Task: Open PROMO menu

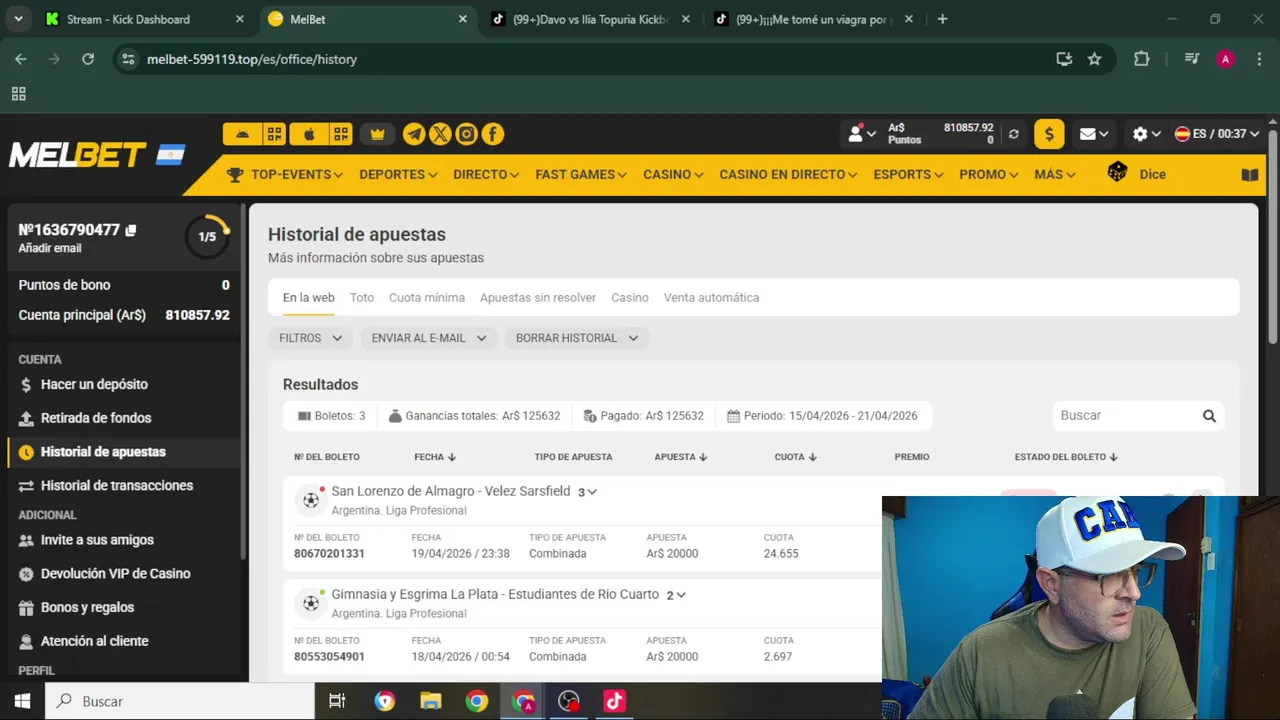Action: click(x=989, y=174)
